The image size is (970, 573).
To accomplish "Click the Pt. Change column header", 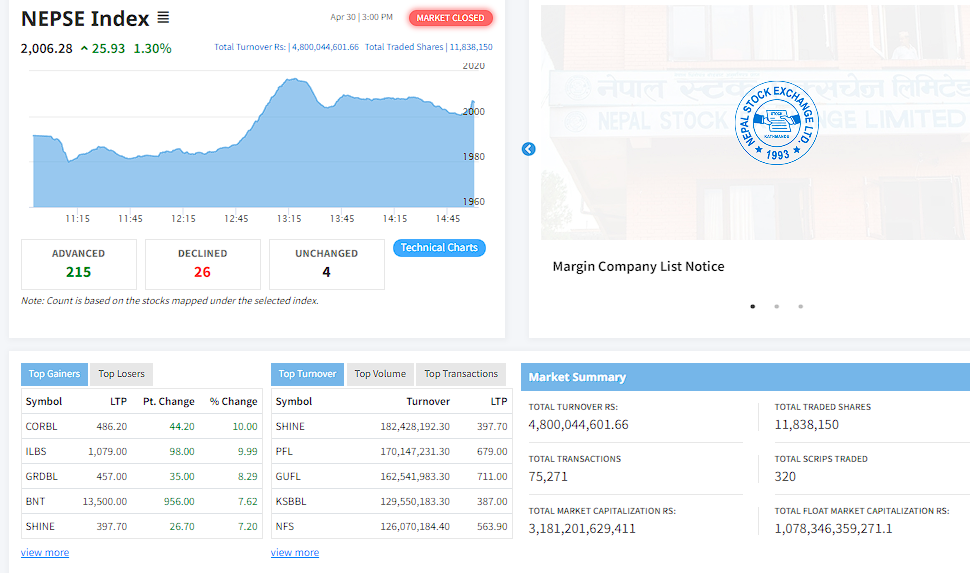I will pyautogui.click(x=169, y=402).
